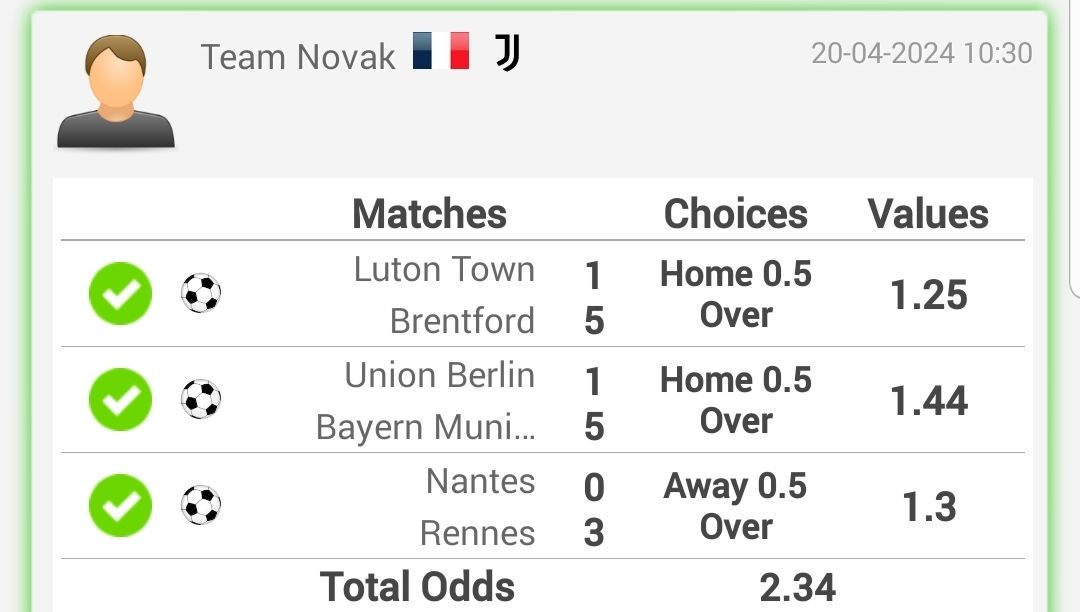Tap the France flag icon
This screenshot has height=612, width=1080.
(x=441, y=51)
